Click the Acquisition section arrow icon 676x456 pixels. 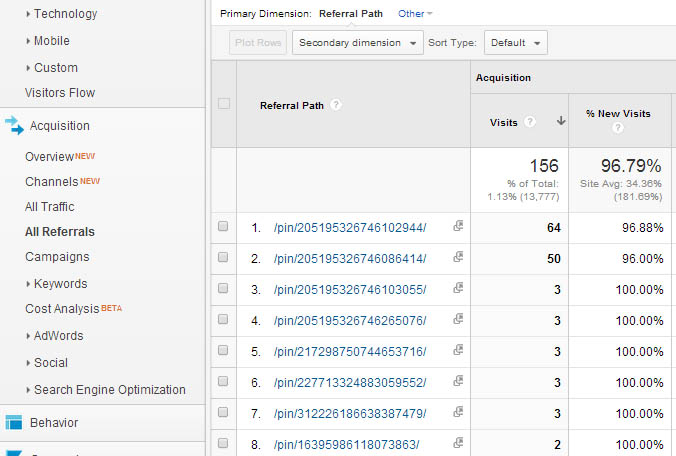pos(13,125)
